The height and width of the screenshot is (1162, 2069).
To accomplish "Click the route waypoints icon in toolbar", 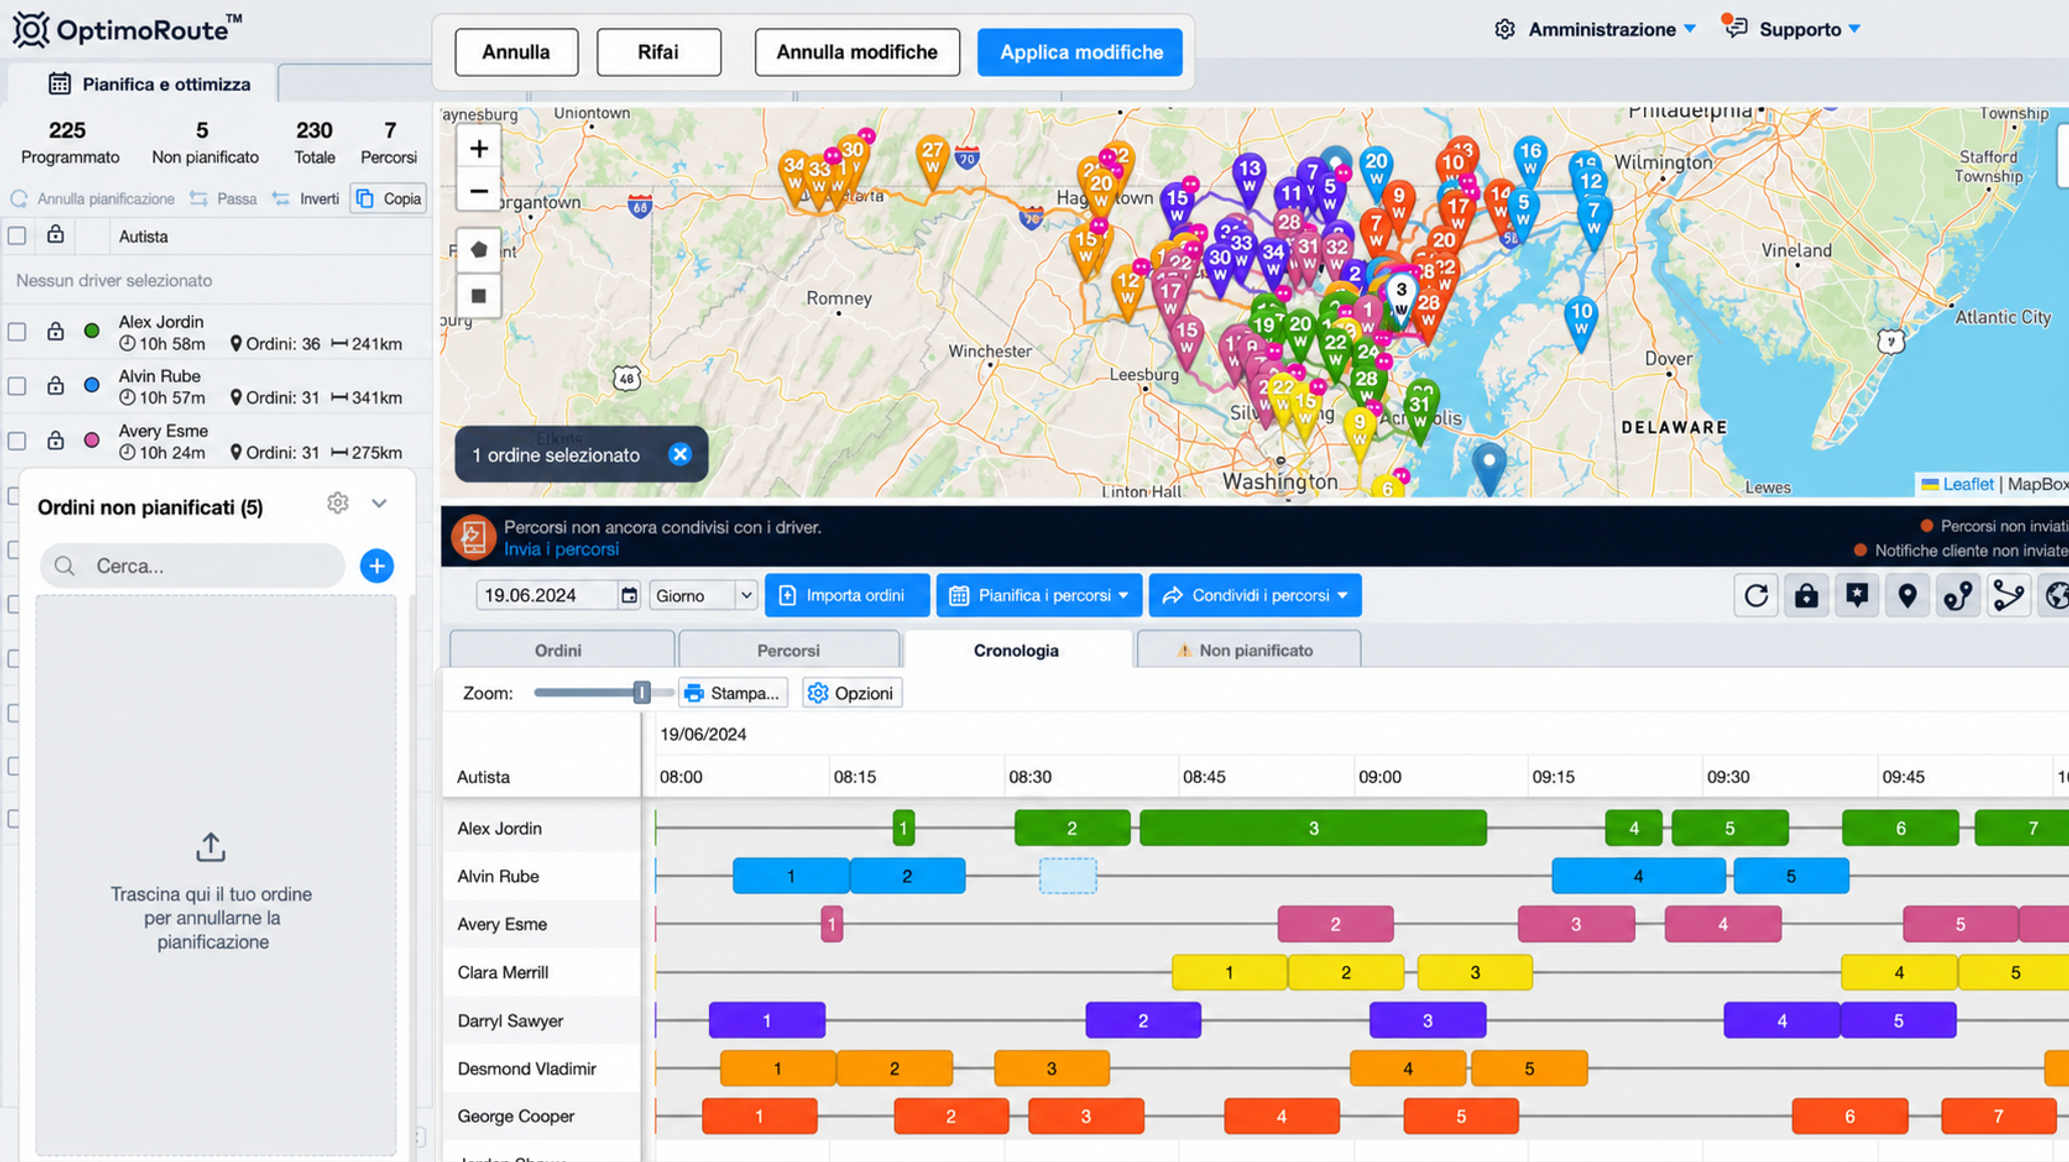I will [x=1958, y=596].
